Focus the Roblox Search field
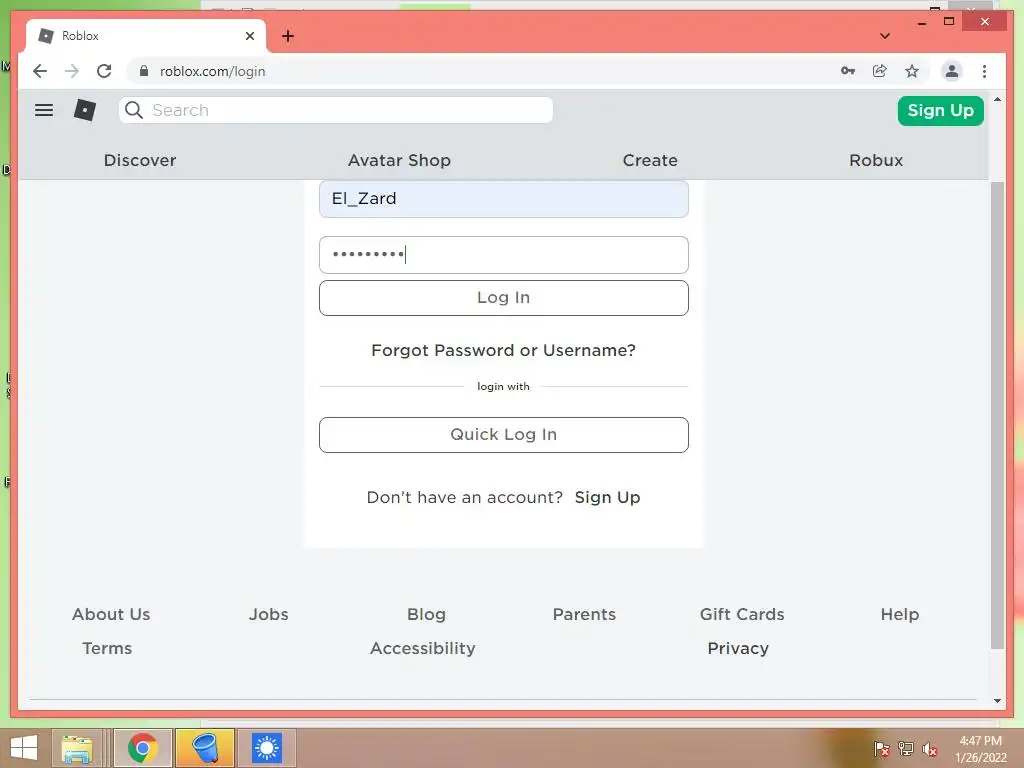The height and width of the screenshot is (768, 1024). click(x=336, y=110)
